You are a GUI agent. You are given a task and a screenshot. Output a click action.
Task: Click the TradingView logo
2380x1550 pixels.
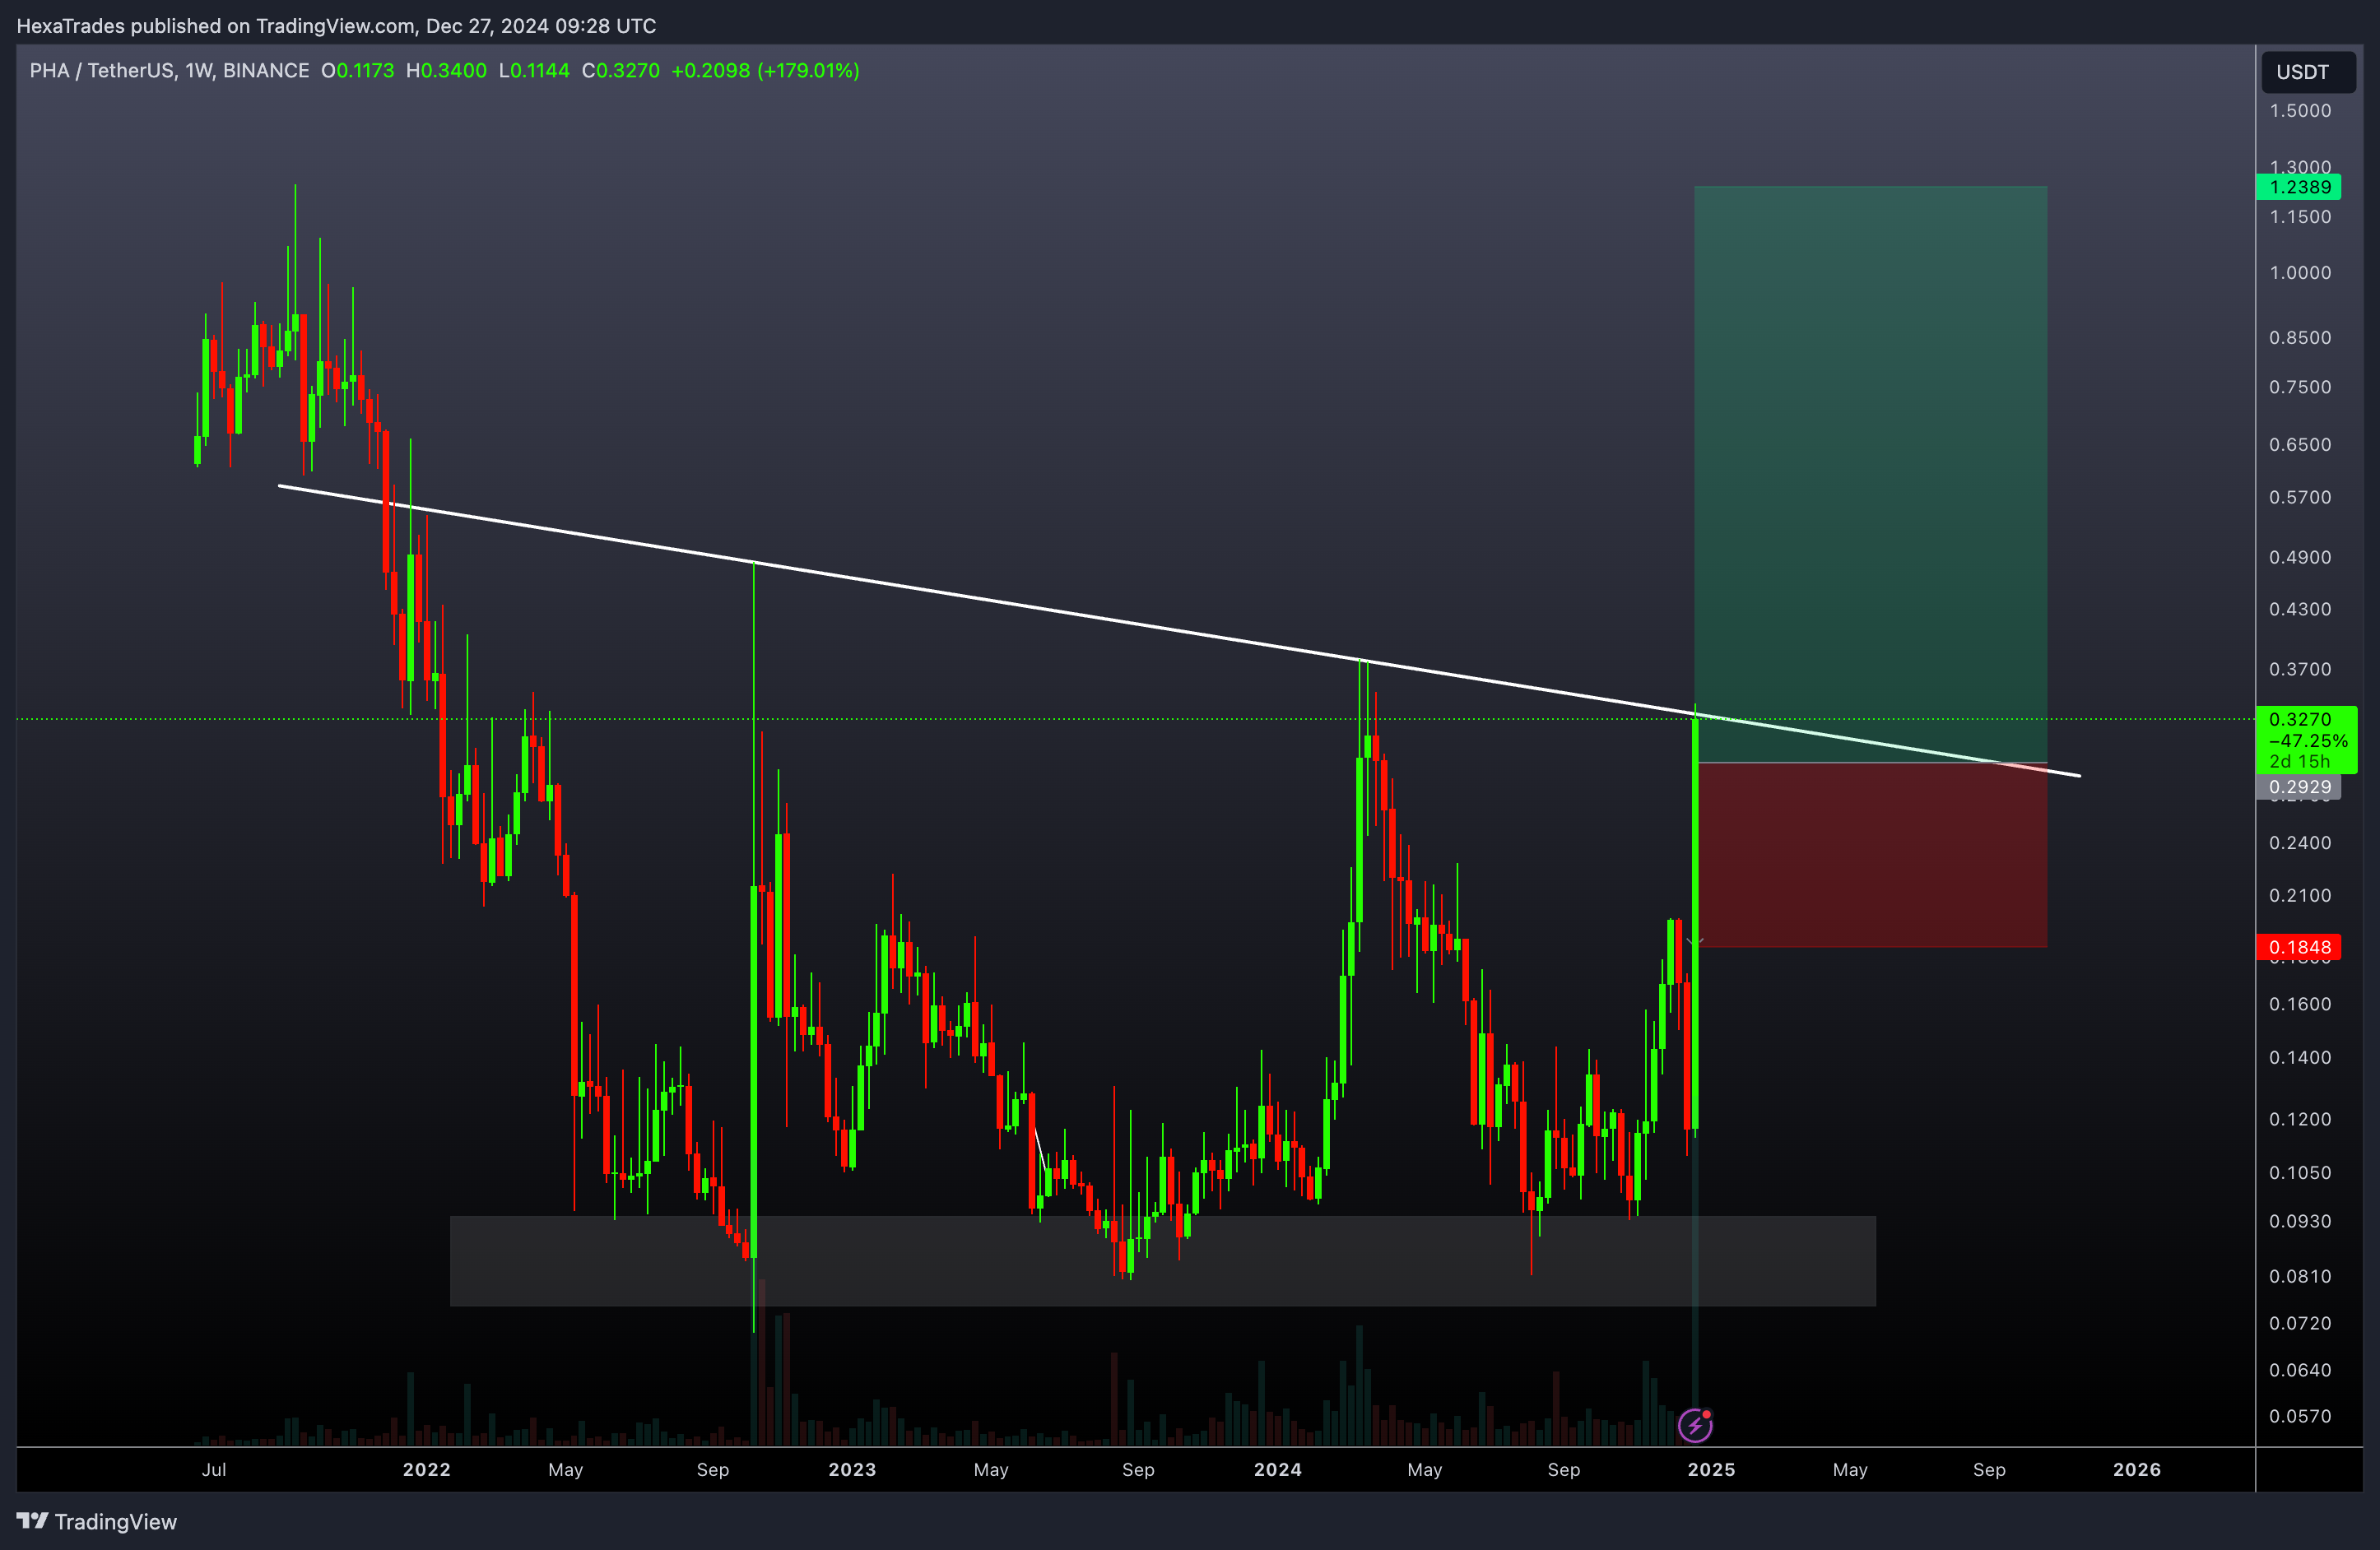[97, 1521]
